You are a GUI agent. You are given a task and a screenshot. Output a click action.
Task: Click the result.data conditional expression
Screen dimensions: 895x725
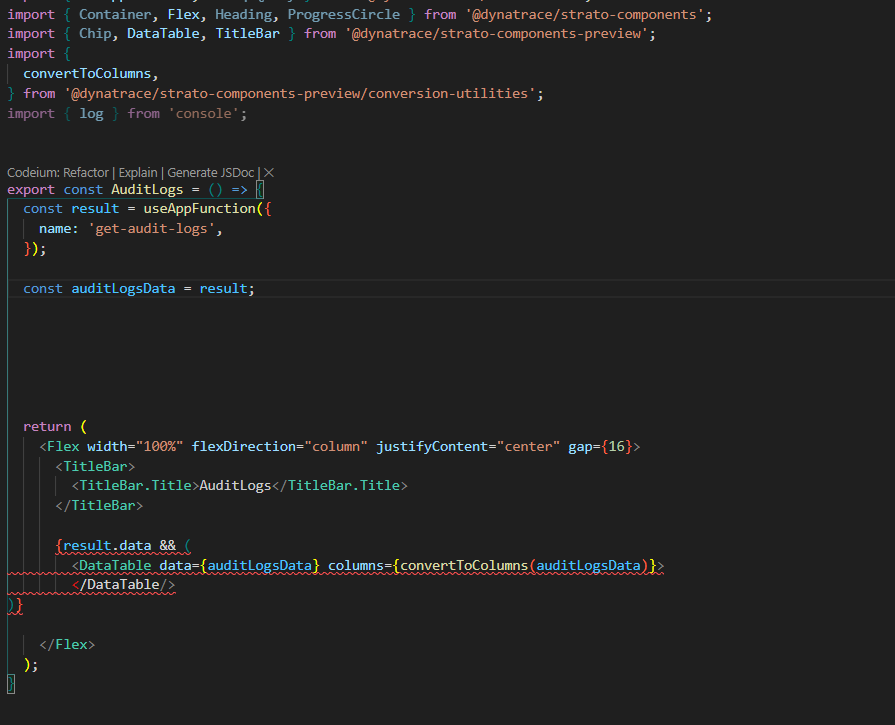coord(107,546)
